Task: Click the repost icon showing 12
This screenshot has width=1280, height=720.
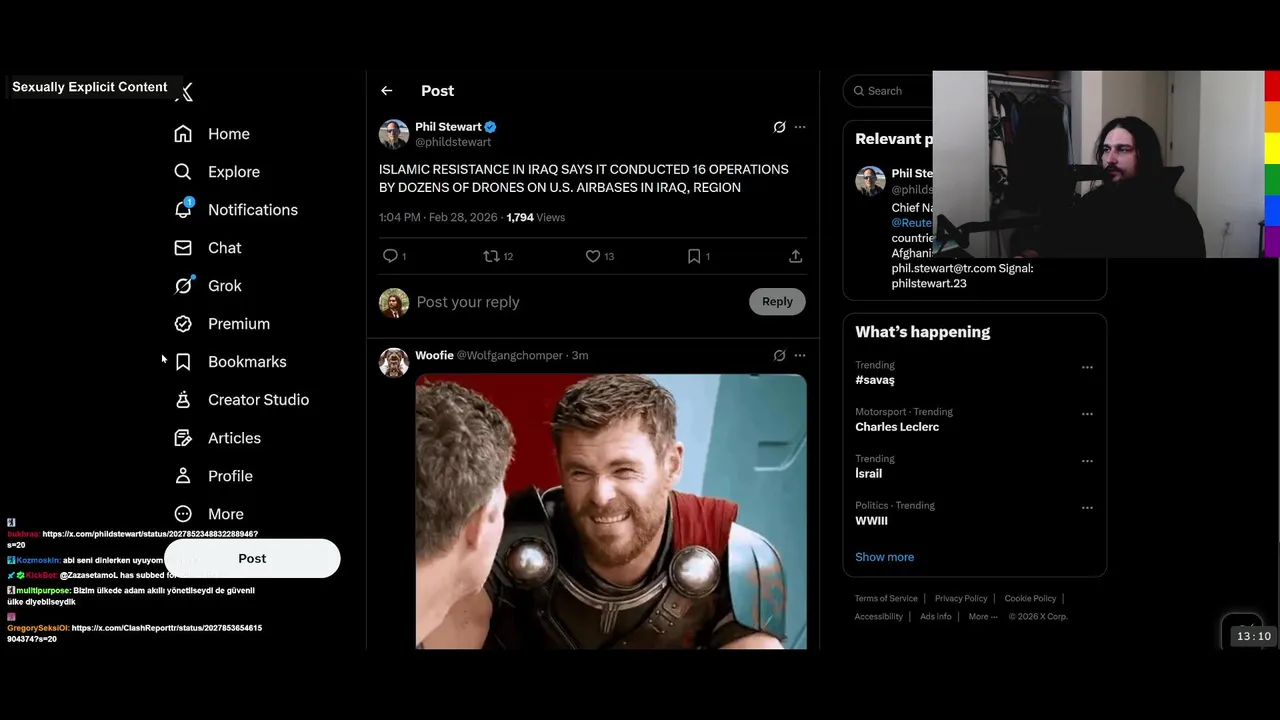Action: (491, 256)
